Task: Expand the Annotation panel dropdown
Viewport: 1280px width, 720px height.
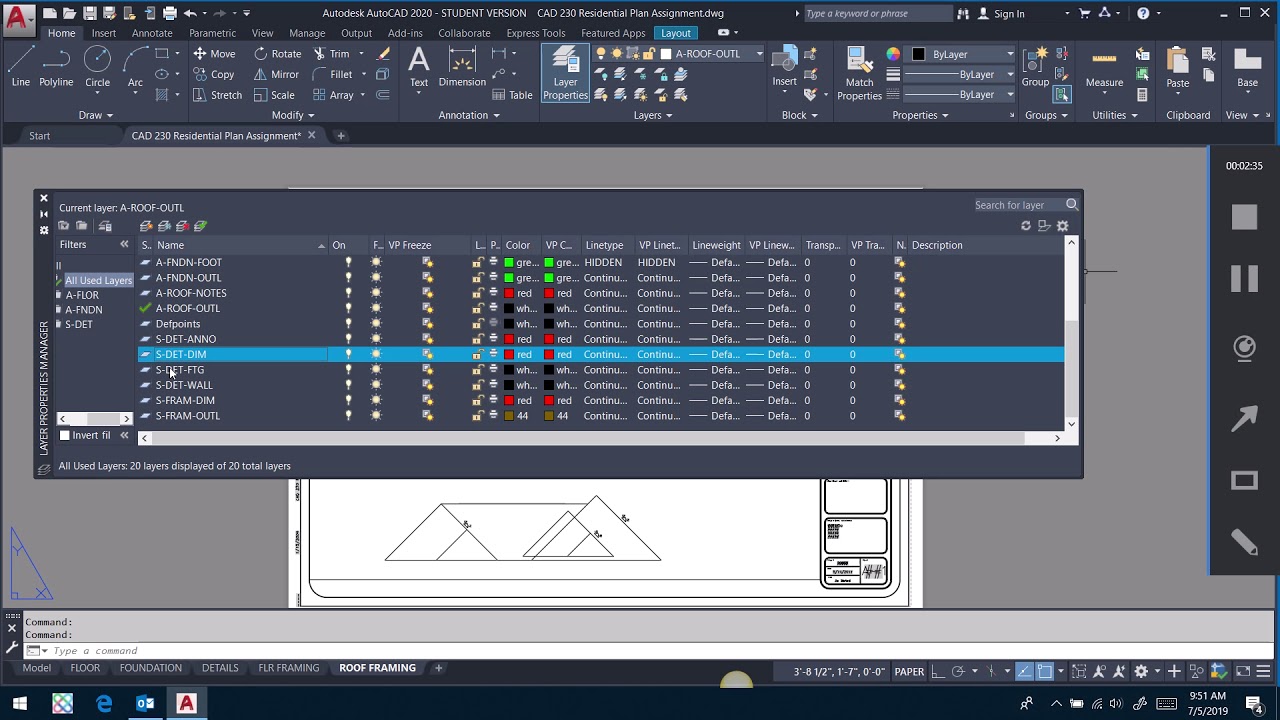Action: point(469,115)
